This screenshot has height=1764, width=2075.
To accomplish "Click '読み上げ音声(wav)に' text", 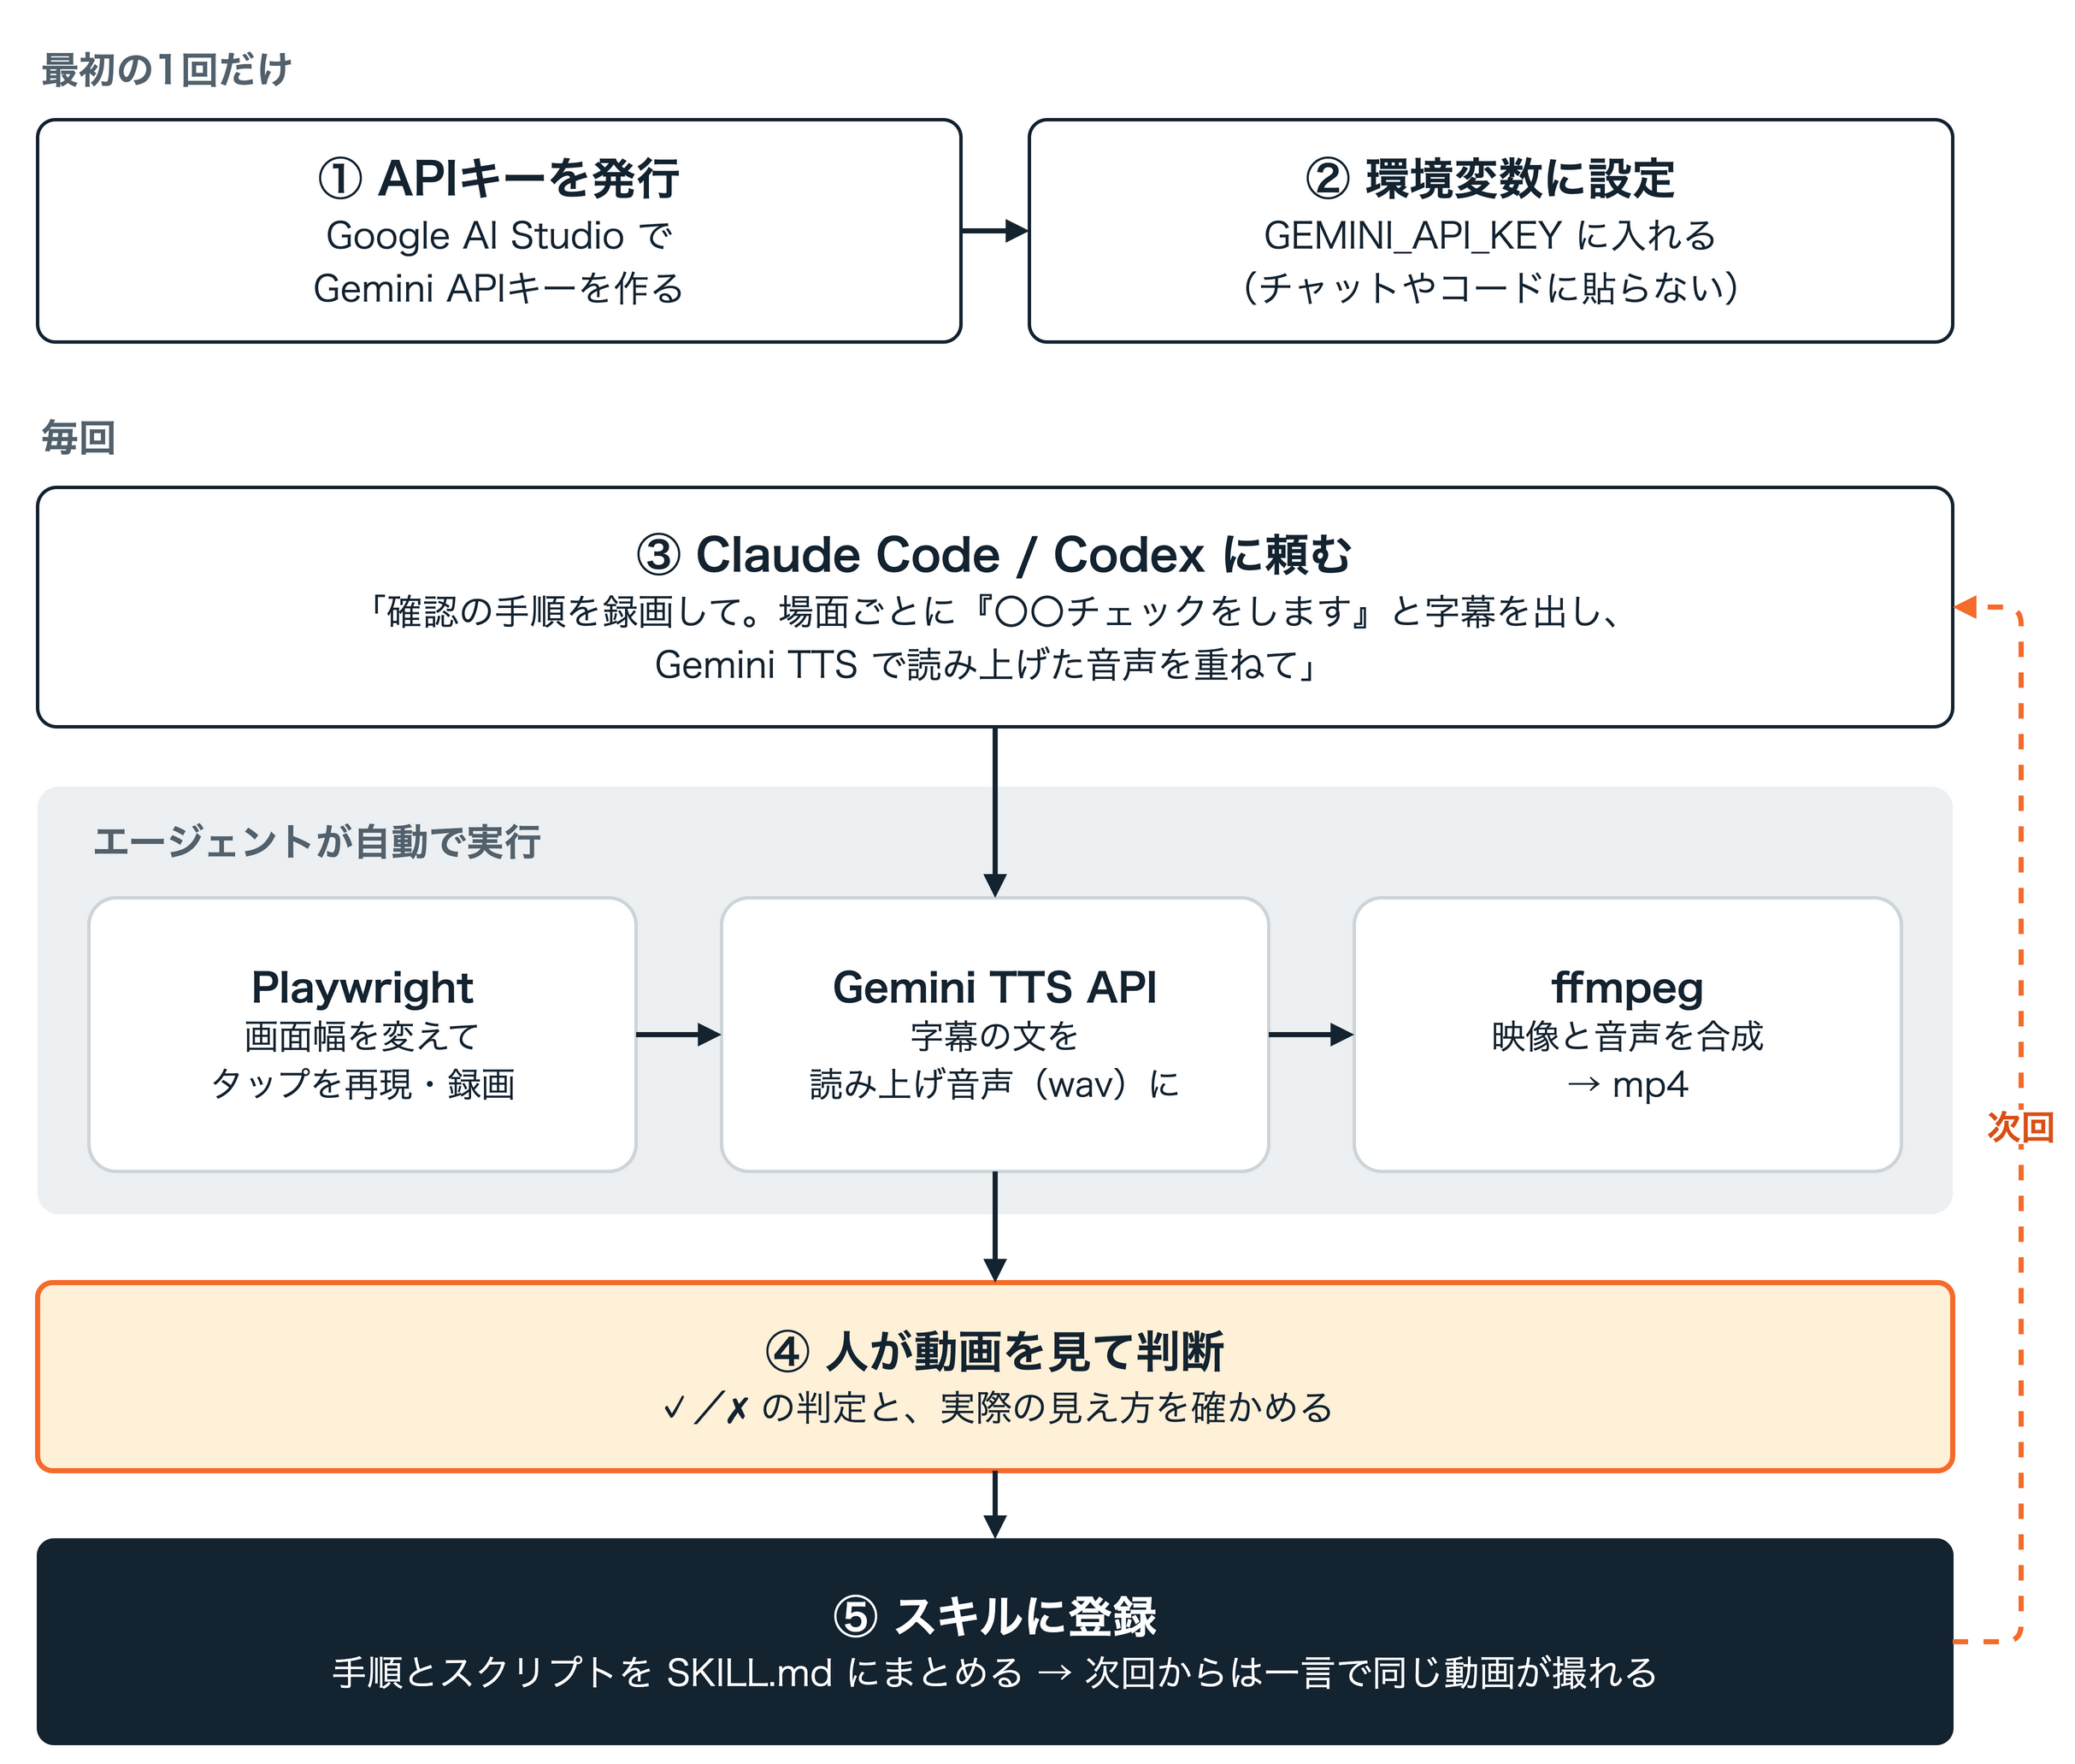I will (994, 1084).
